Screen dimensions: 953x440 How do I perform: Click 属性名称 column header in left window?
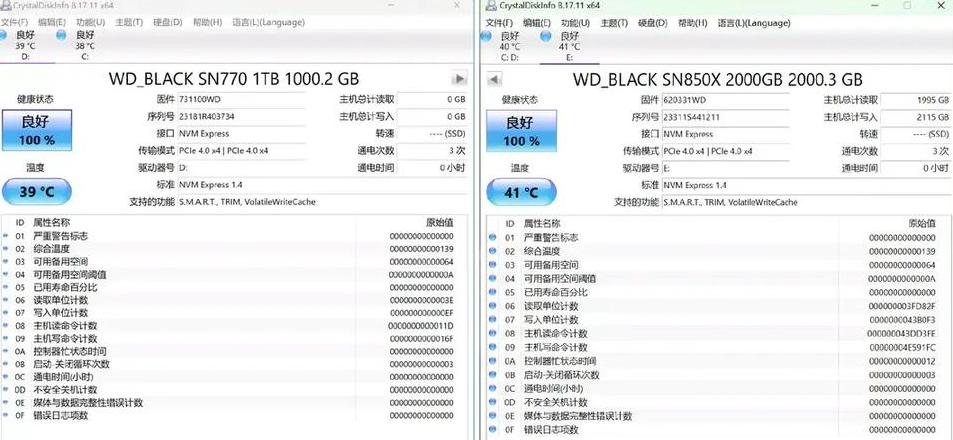click(x=52, y=223)
